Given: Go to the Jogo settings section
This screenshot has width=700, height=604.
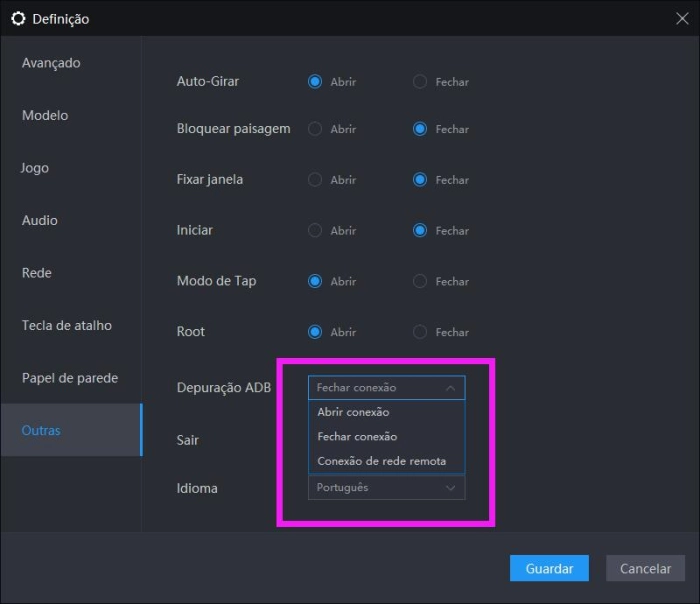Looking at the screenshot, I should pyautogui.click(x=35, y=168).
